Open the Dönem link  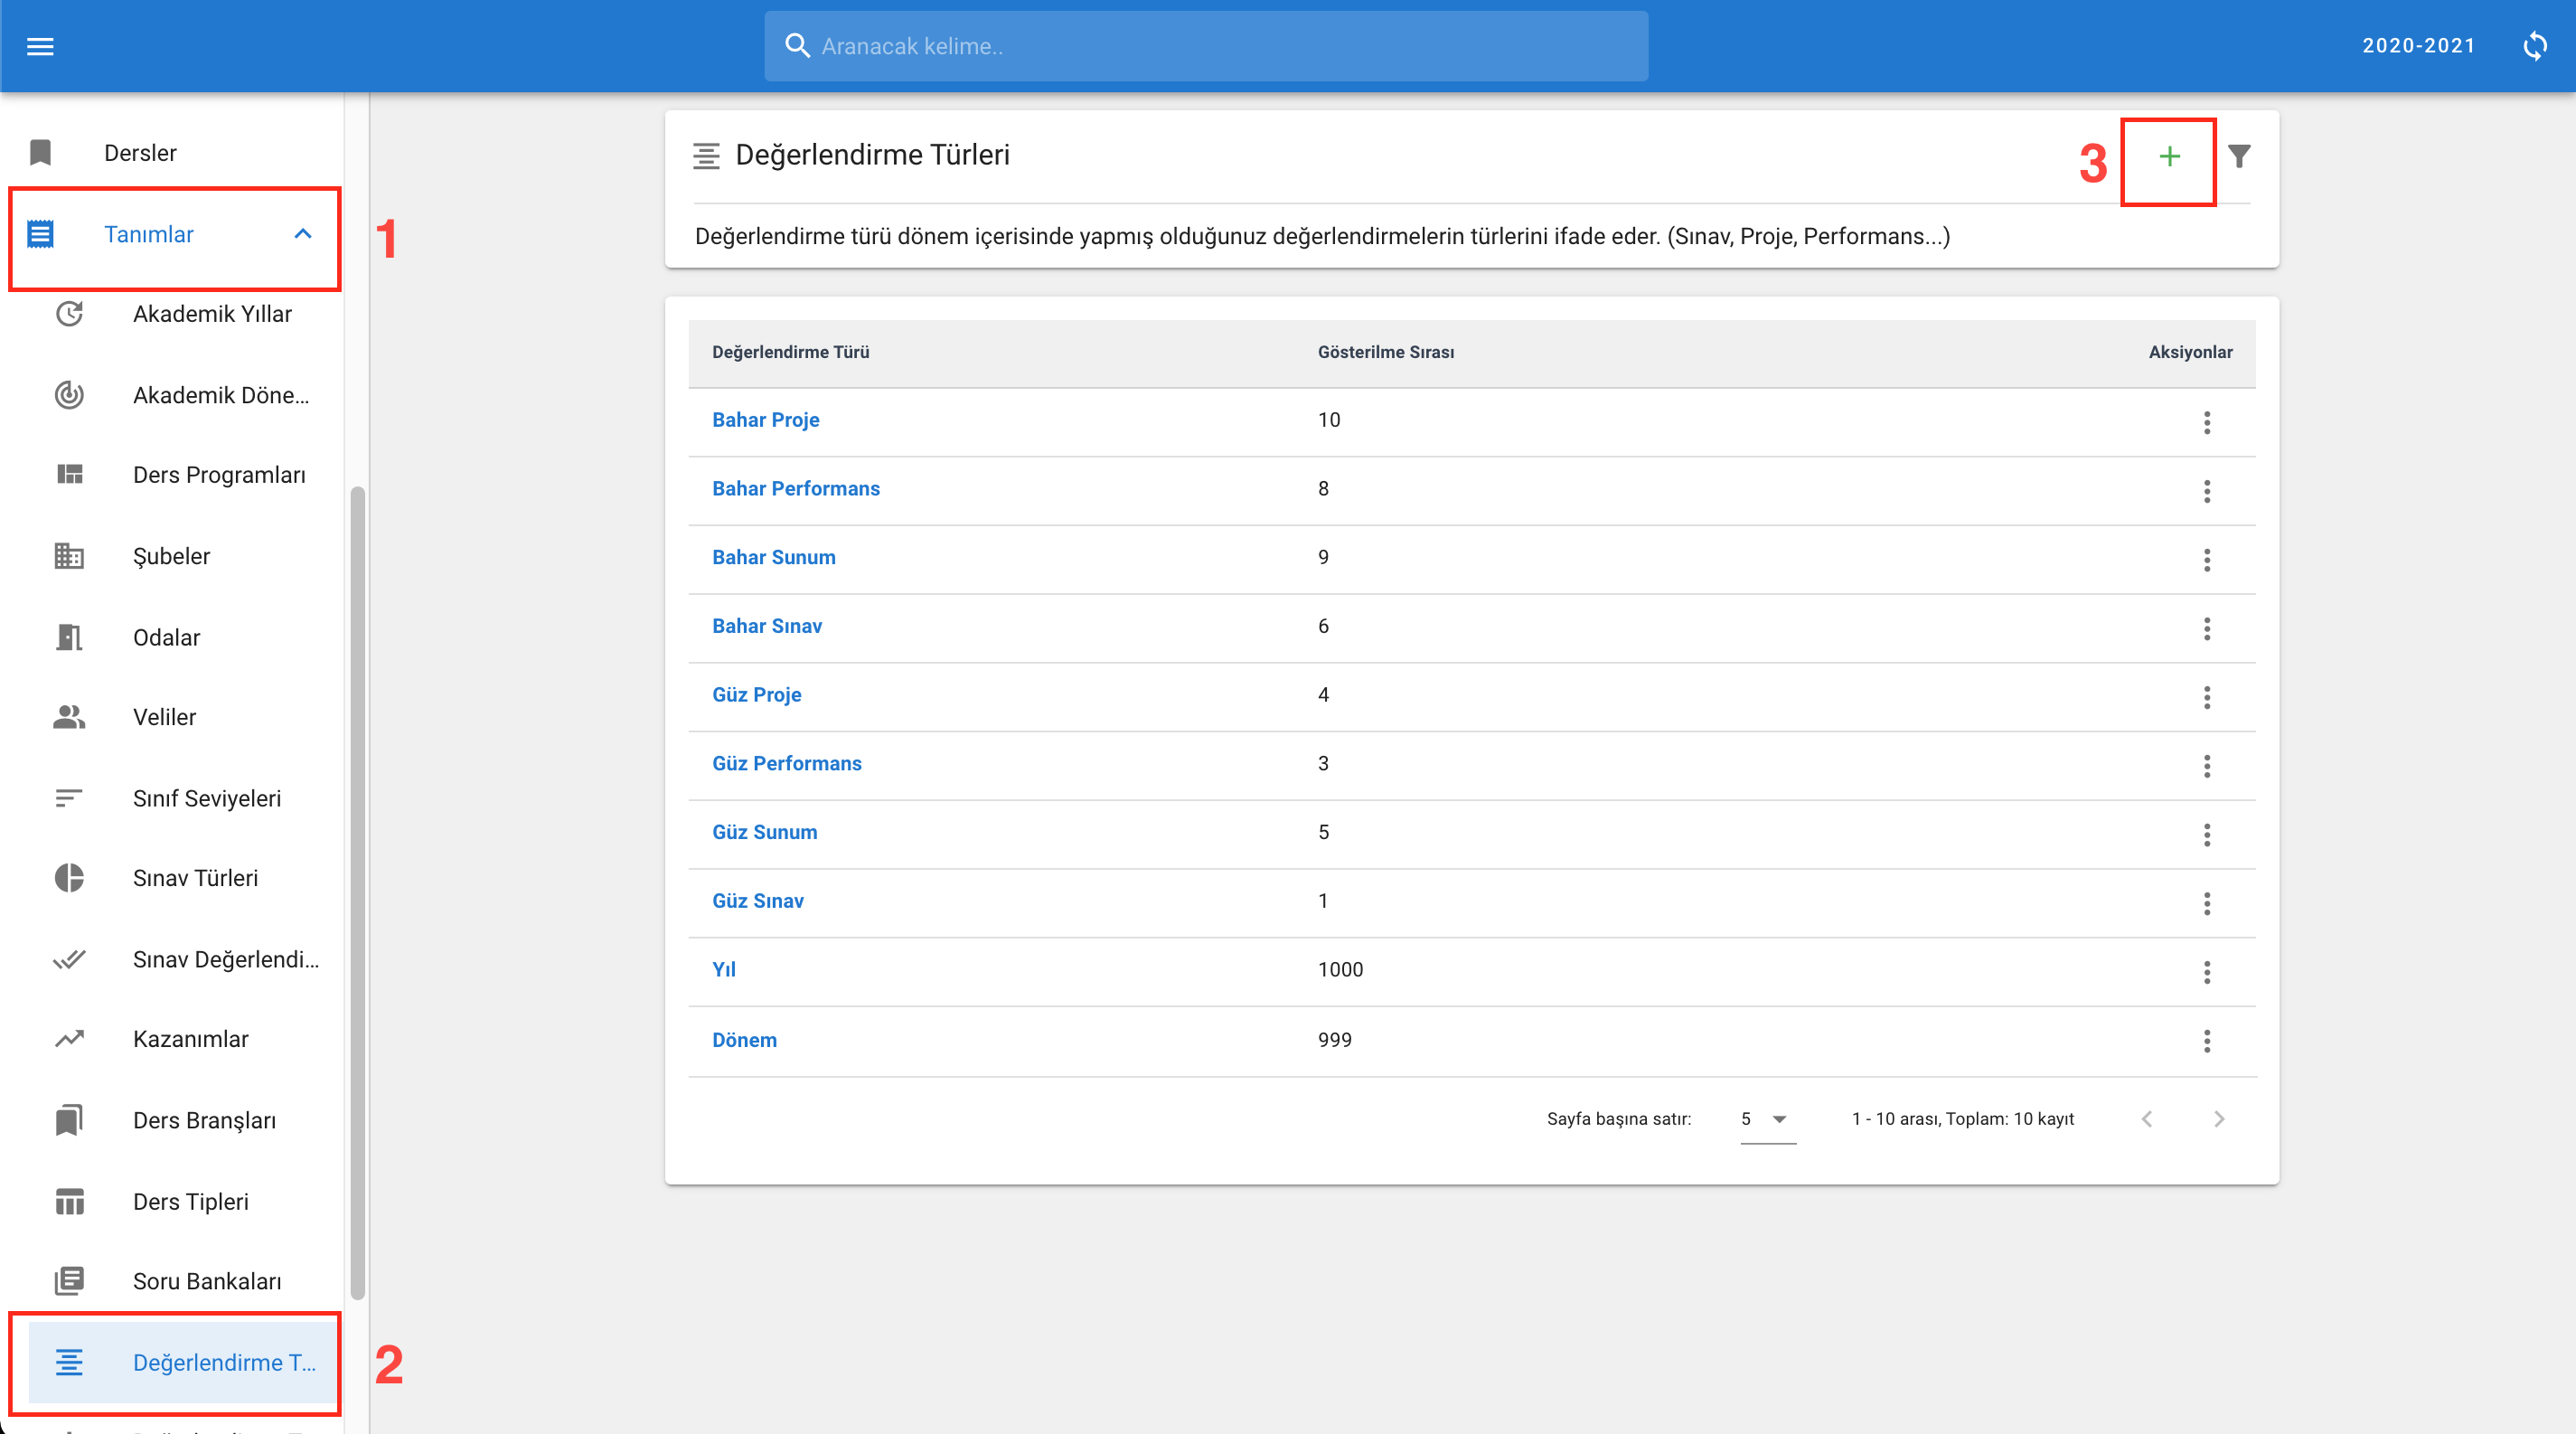click(x=744, y=1040)
